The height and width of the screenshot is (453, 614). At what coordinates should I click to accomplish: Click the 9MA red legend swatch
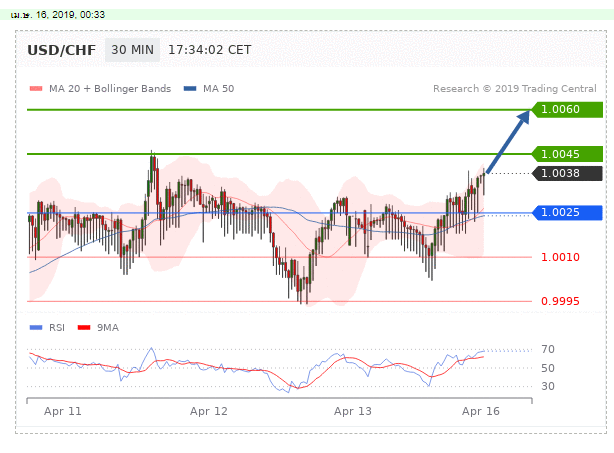click(84, 328)
